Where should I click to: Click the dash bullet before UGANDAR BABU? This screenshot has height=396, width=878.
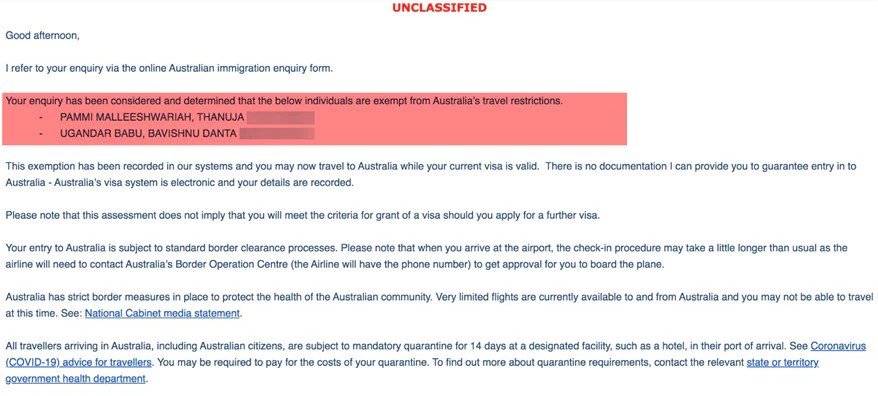(41, 134)
